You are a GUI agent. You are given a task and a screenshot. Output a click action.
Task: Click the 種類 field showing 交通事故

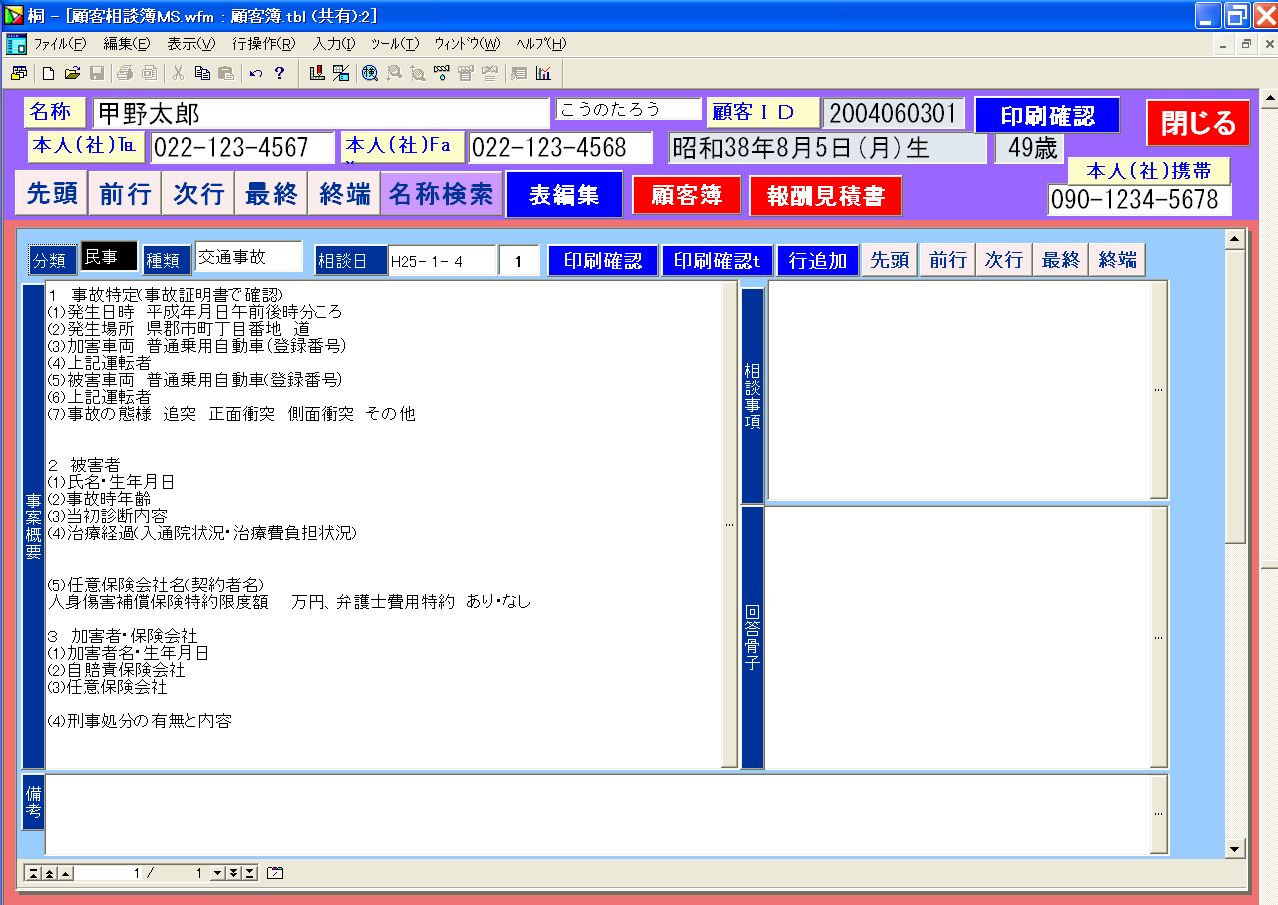click(248, 258)
